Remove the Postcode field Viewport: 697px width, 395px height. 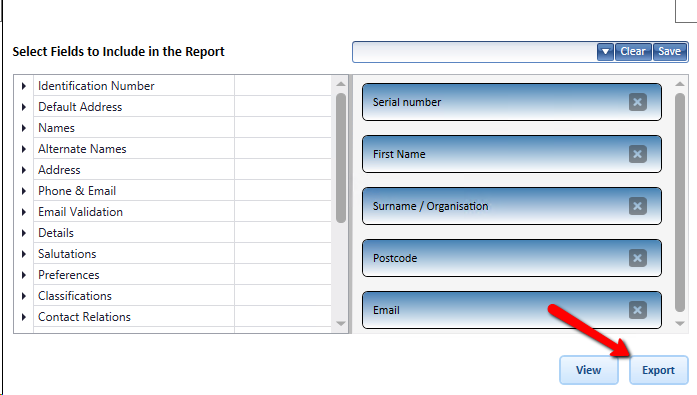tap(637, 258)
